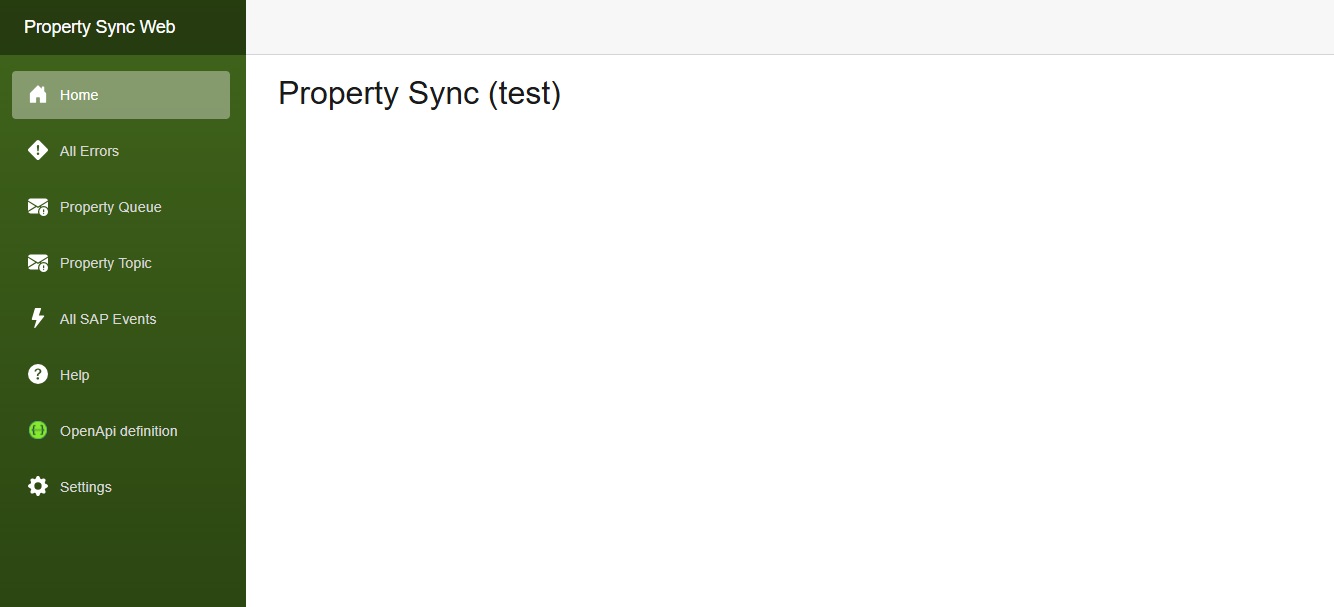
Task: Open the Help text link
Action: (74, 375)
